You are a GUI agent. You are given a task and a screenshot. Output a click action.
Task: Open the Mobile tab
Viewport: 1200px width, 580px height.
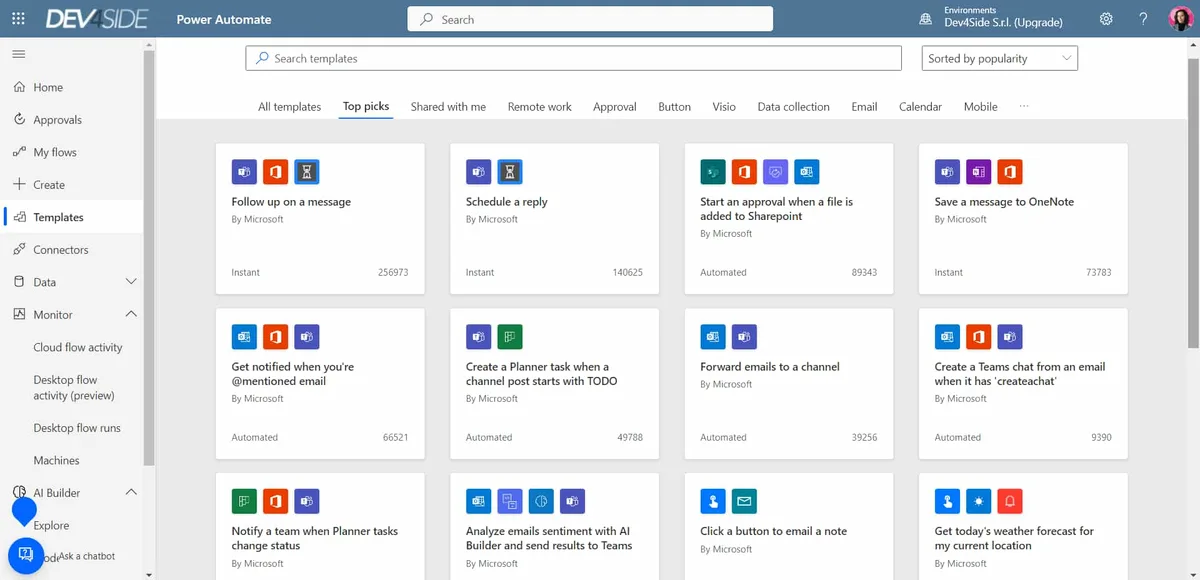(x=981, y=106)
